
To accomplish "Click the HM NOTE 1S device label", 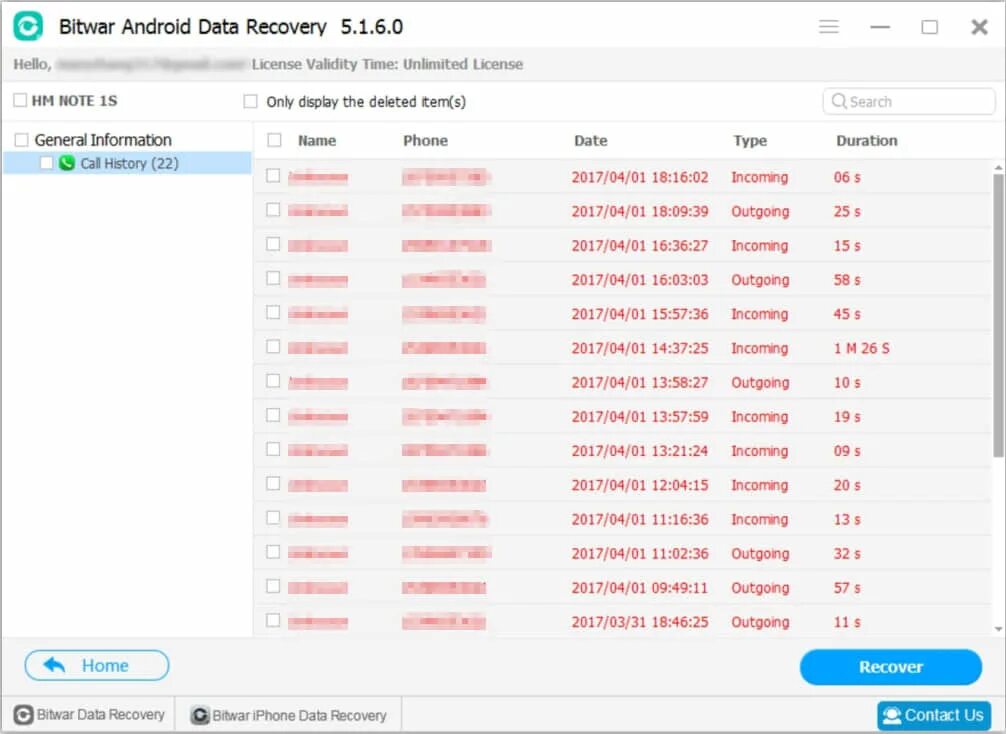I will click(74, 101).
